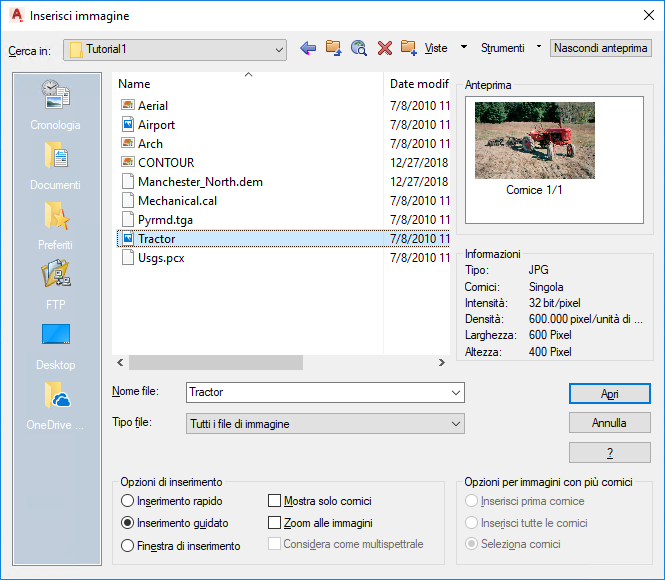Click the Nascondi anteprima button

click(601, 48)
